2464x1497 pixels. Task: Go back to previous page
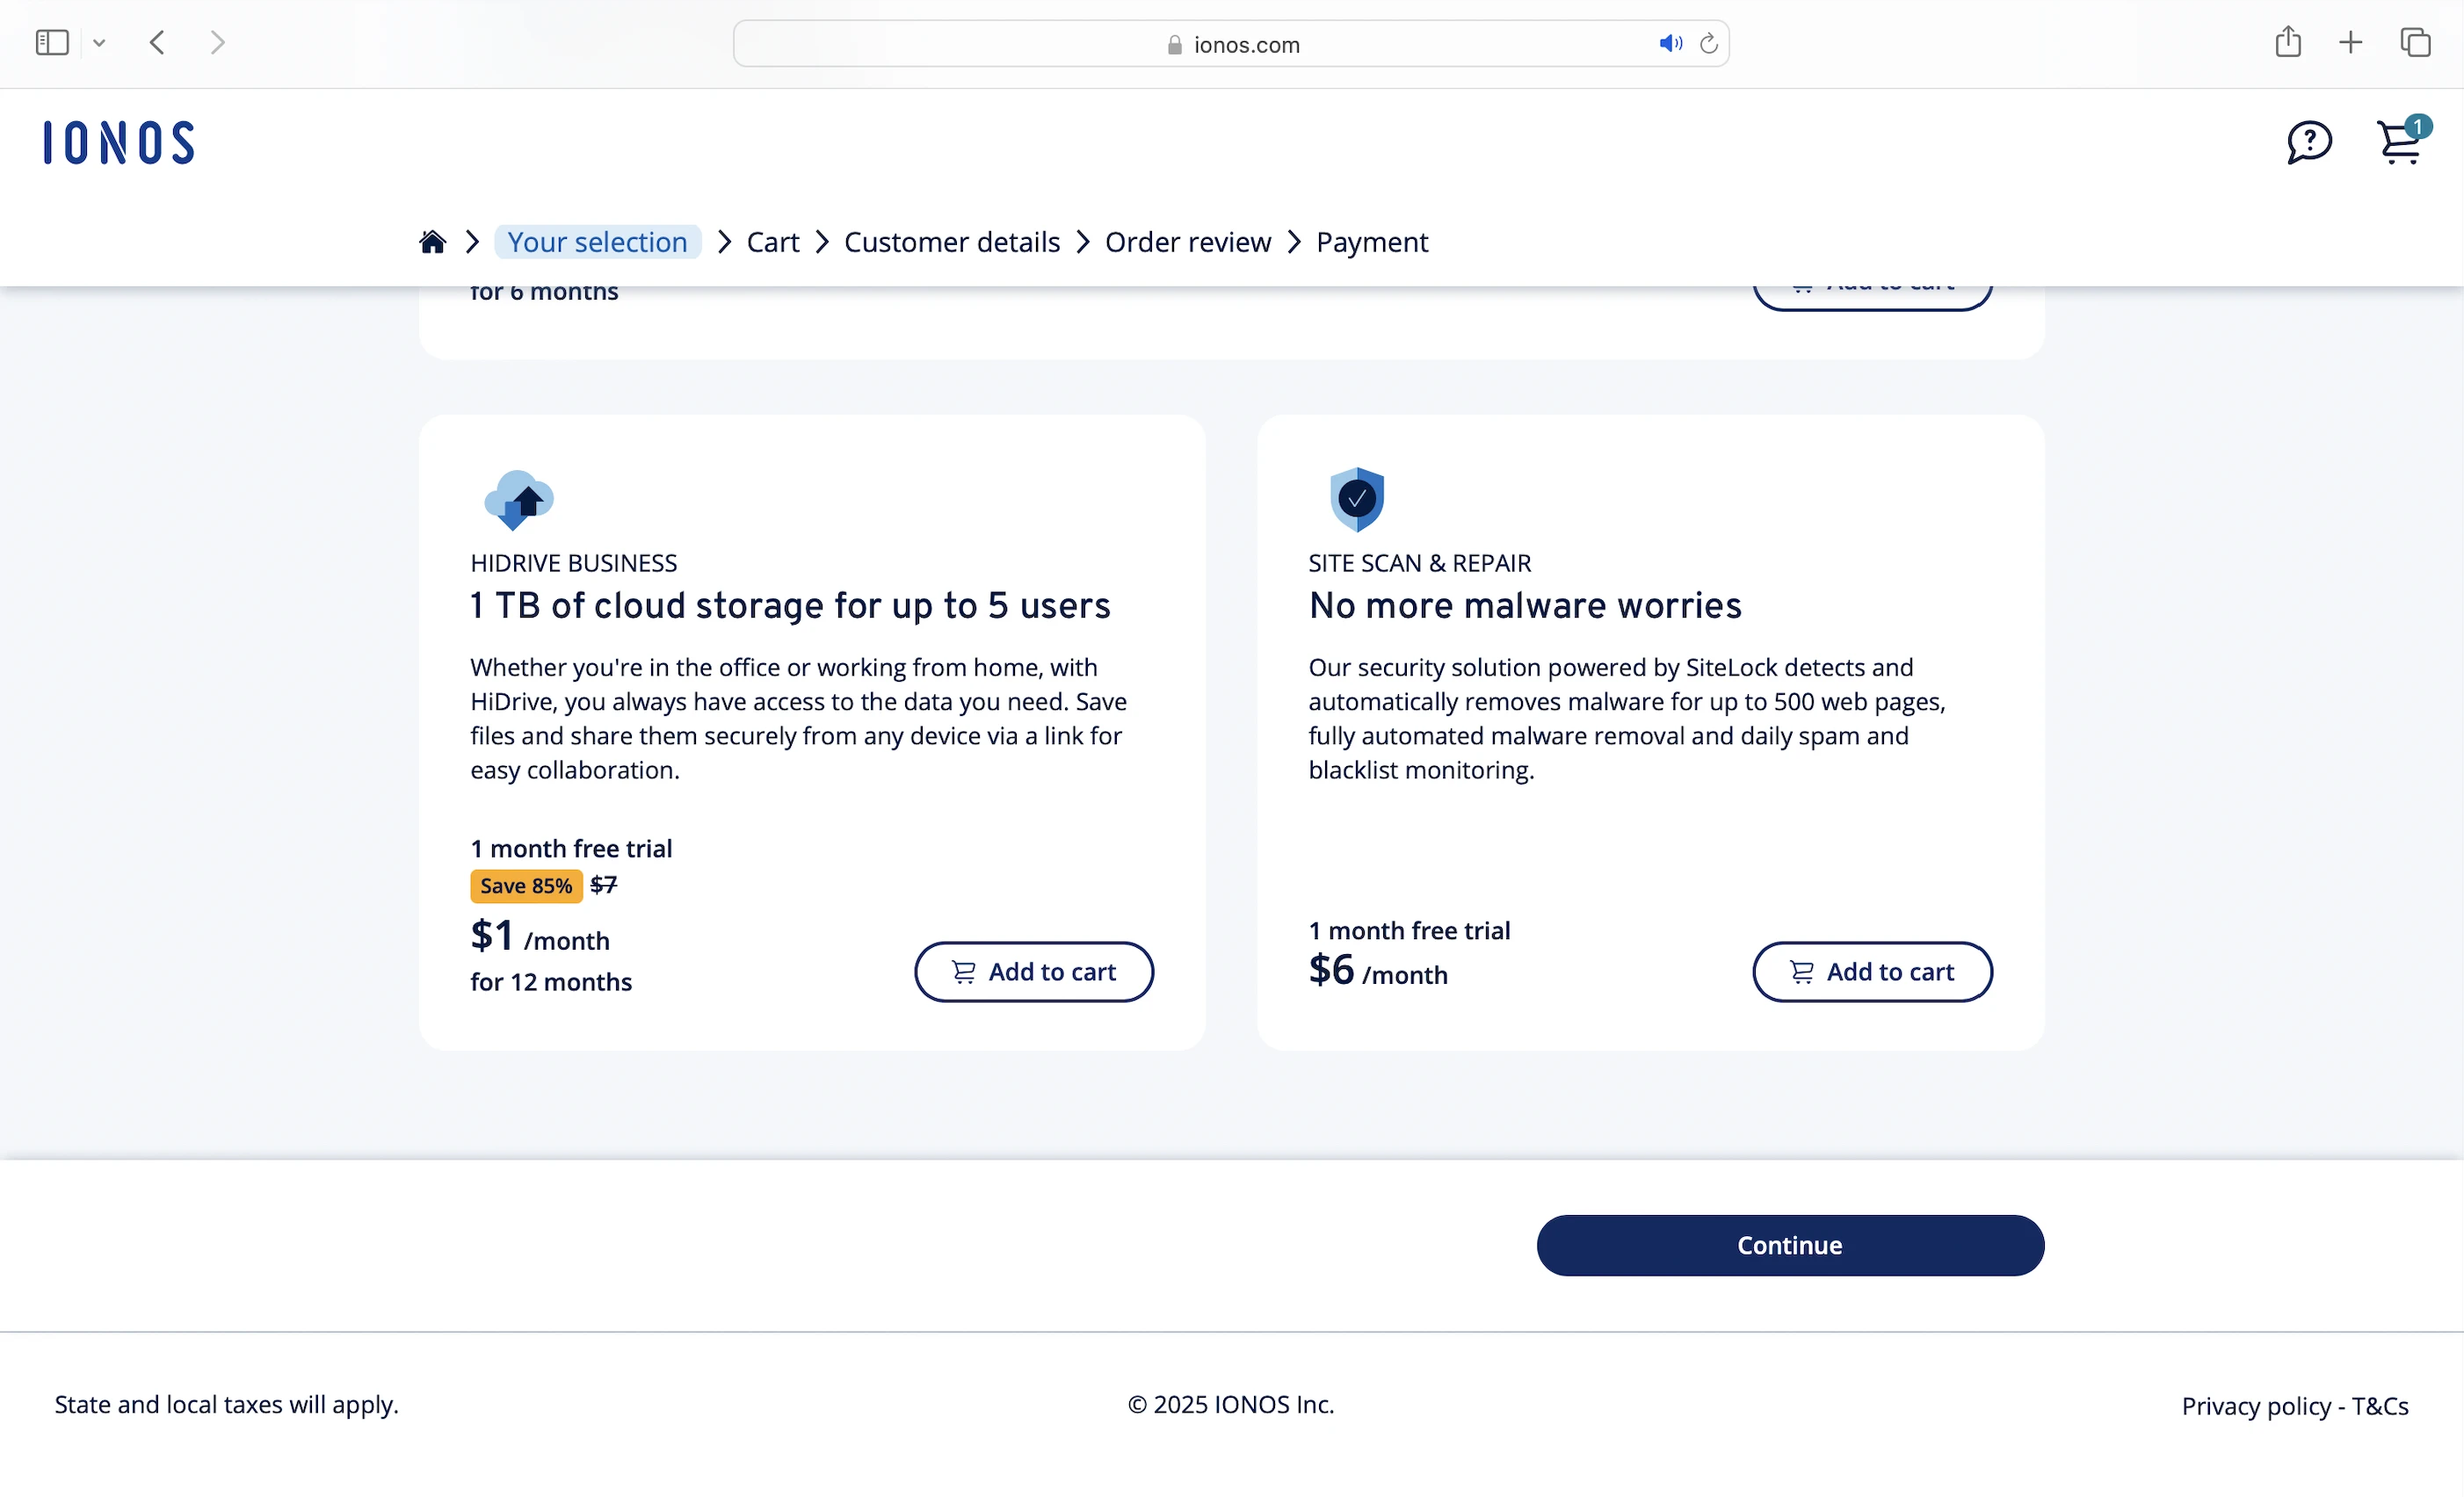[x=157, y=42]
